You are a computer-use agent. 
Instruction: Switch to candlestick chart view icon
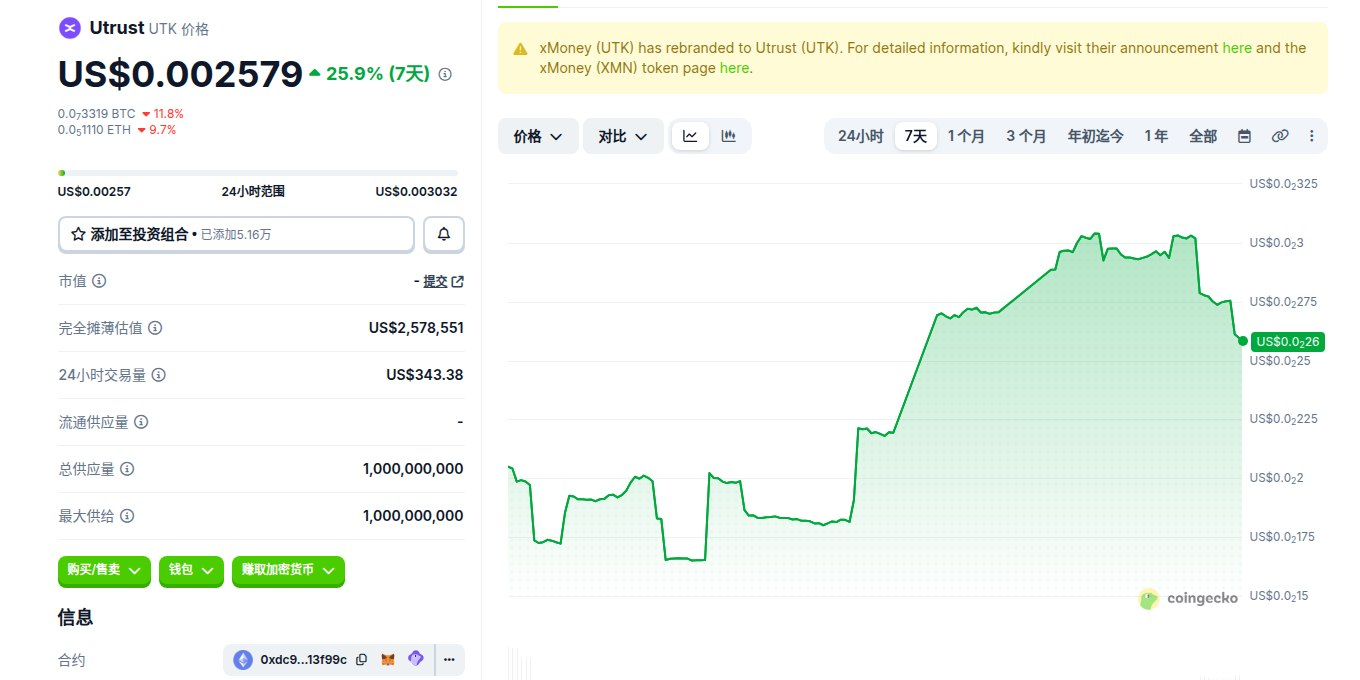(728, 136)
